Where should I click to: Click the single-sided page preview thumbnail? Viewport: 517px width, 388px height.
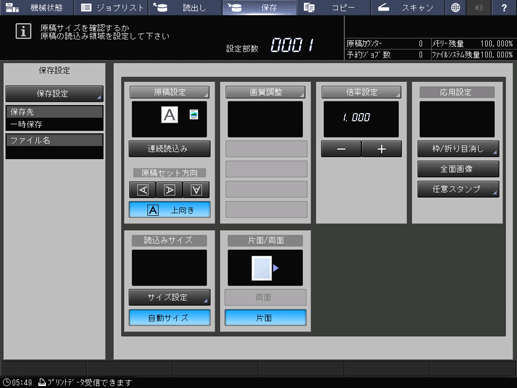pos(262,268)
